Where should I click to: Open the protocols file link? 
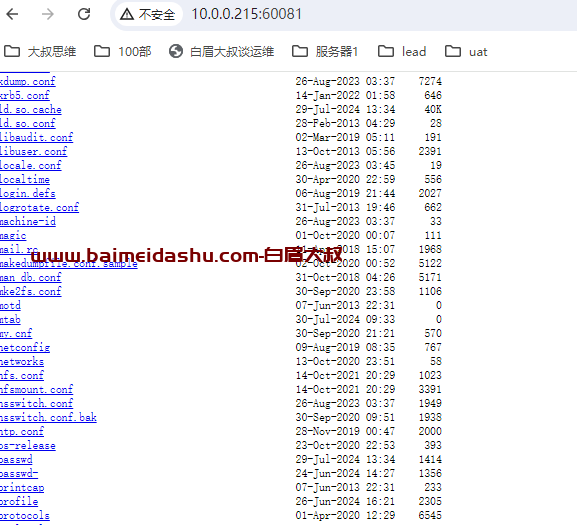[25, 515]
